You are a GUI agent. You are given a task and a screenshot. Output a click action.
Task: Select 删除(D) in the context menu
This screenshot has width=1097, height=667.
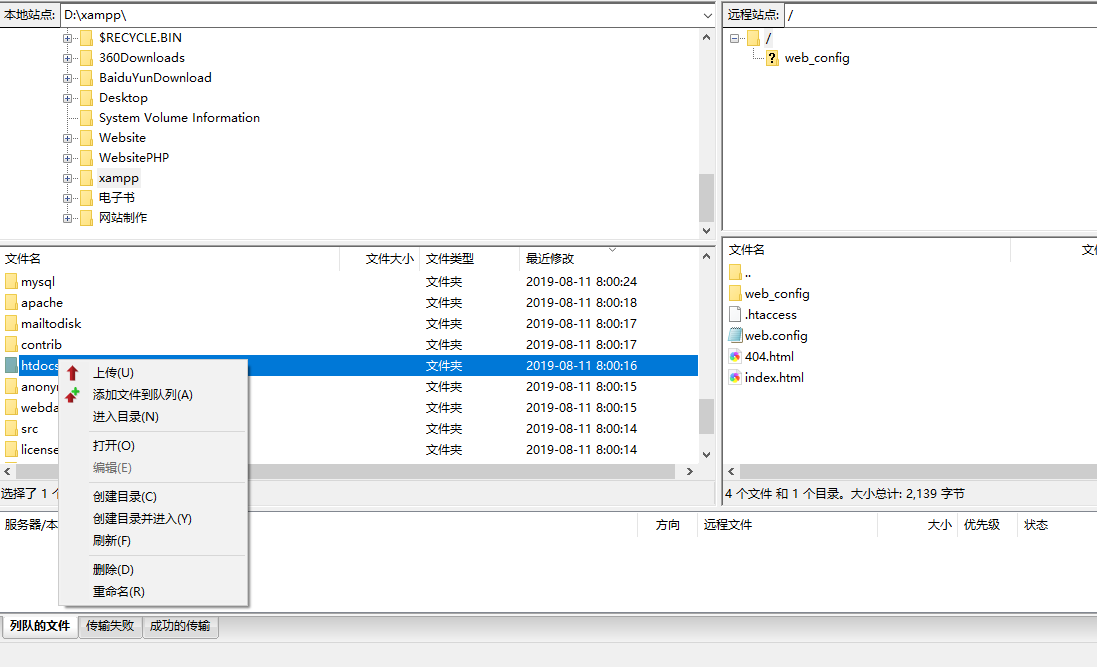113,570
